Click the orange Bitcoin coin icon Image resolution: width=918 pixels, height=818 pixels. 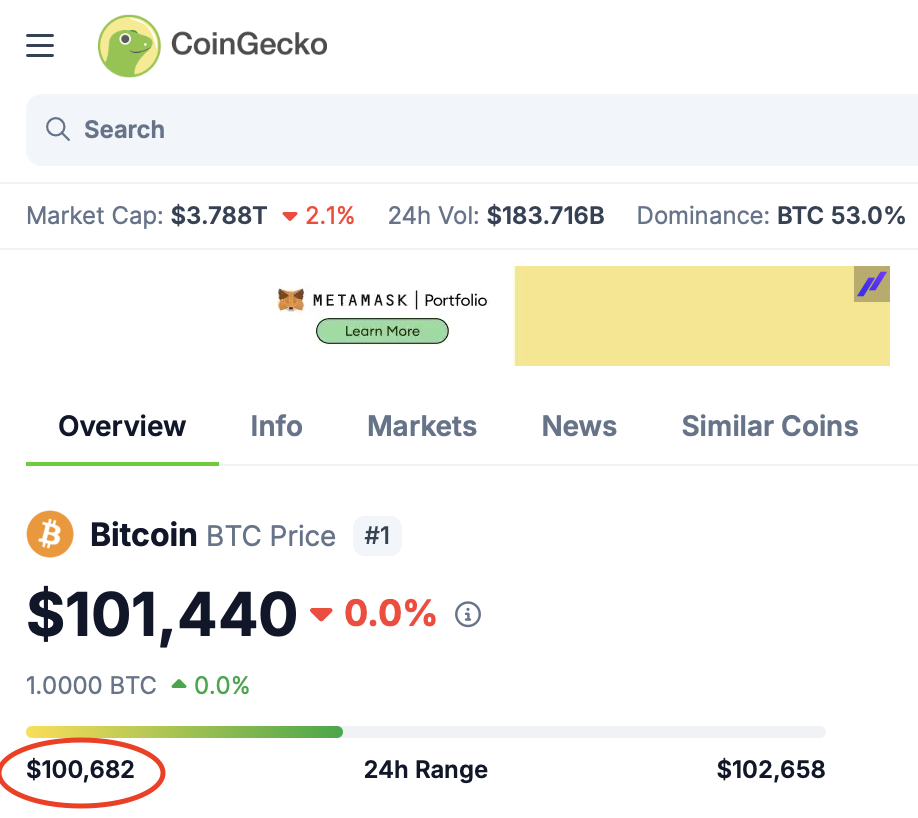pos(50,535)
